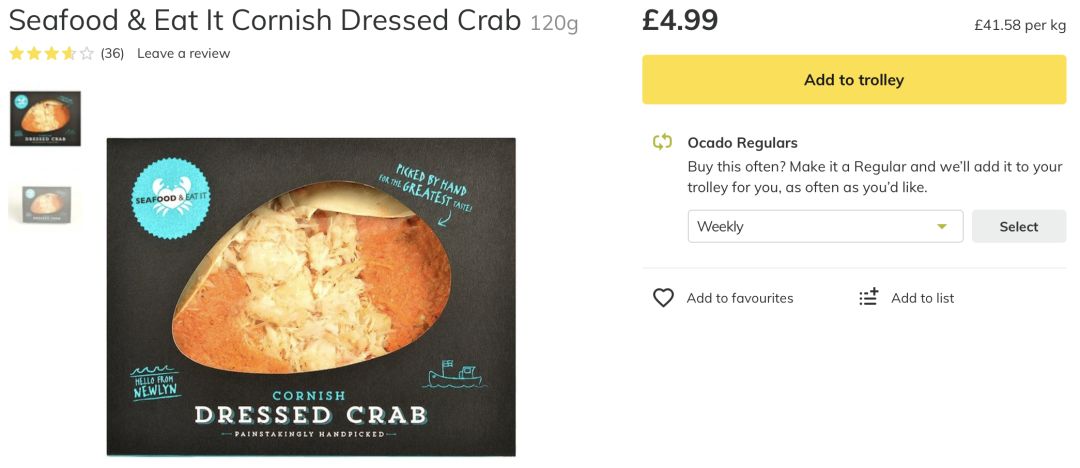The height and width of the screenshot is (468, 1080).
Task: Open the 36 reviews count
Action: (x=112, y=54)
